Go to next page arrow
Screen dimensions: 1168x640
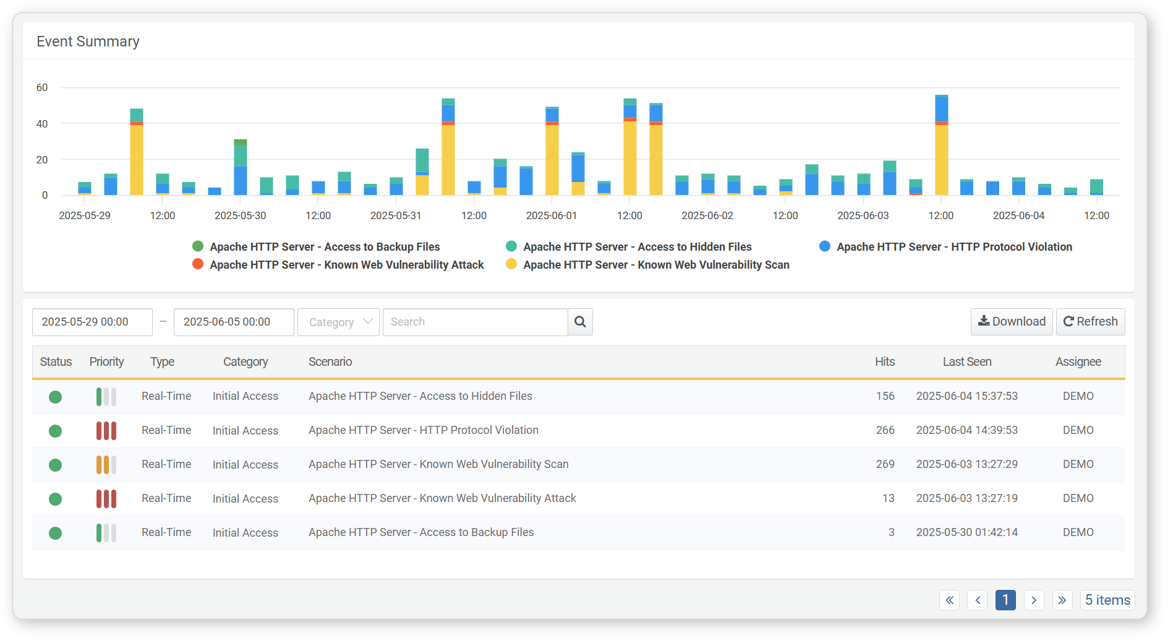click(1034, 600)
